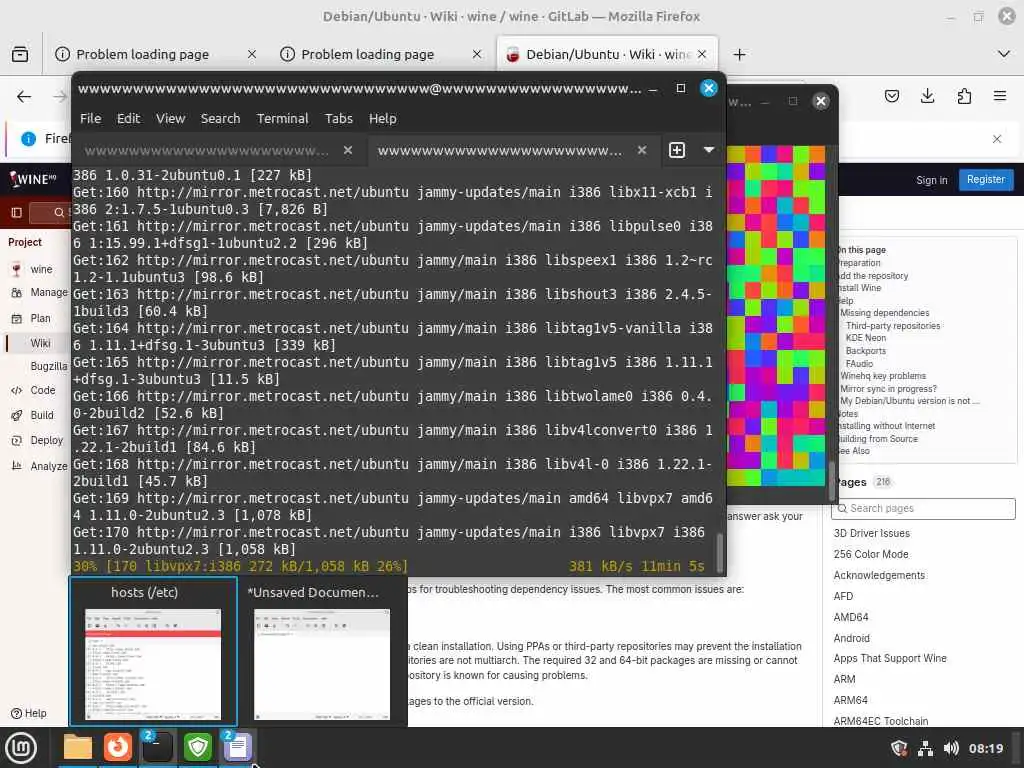This screenshot has height=768, width=1024.
Task: Open the Terminal menu
Action: pos(282,118)
